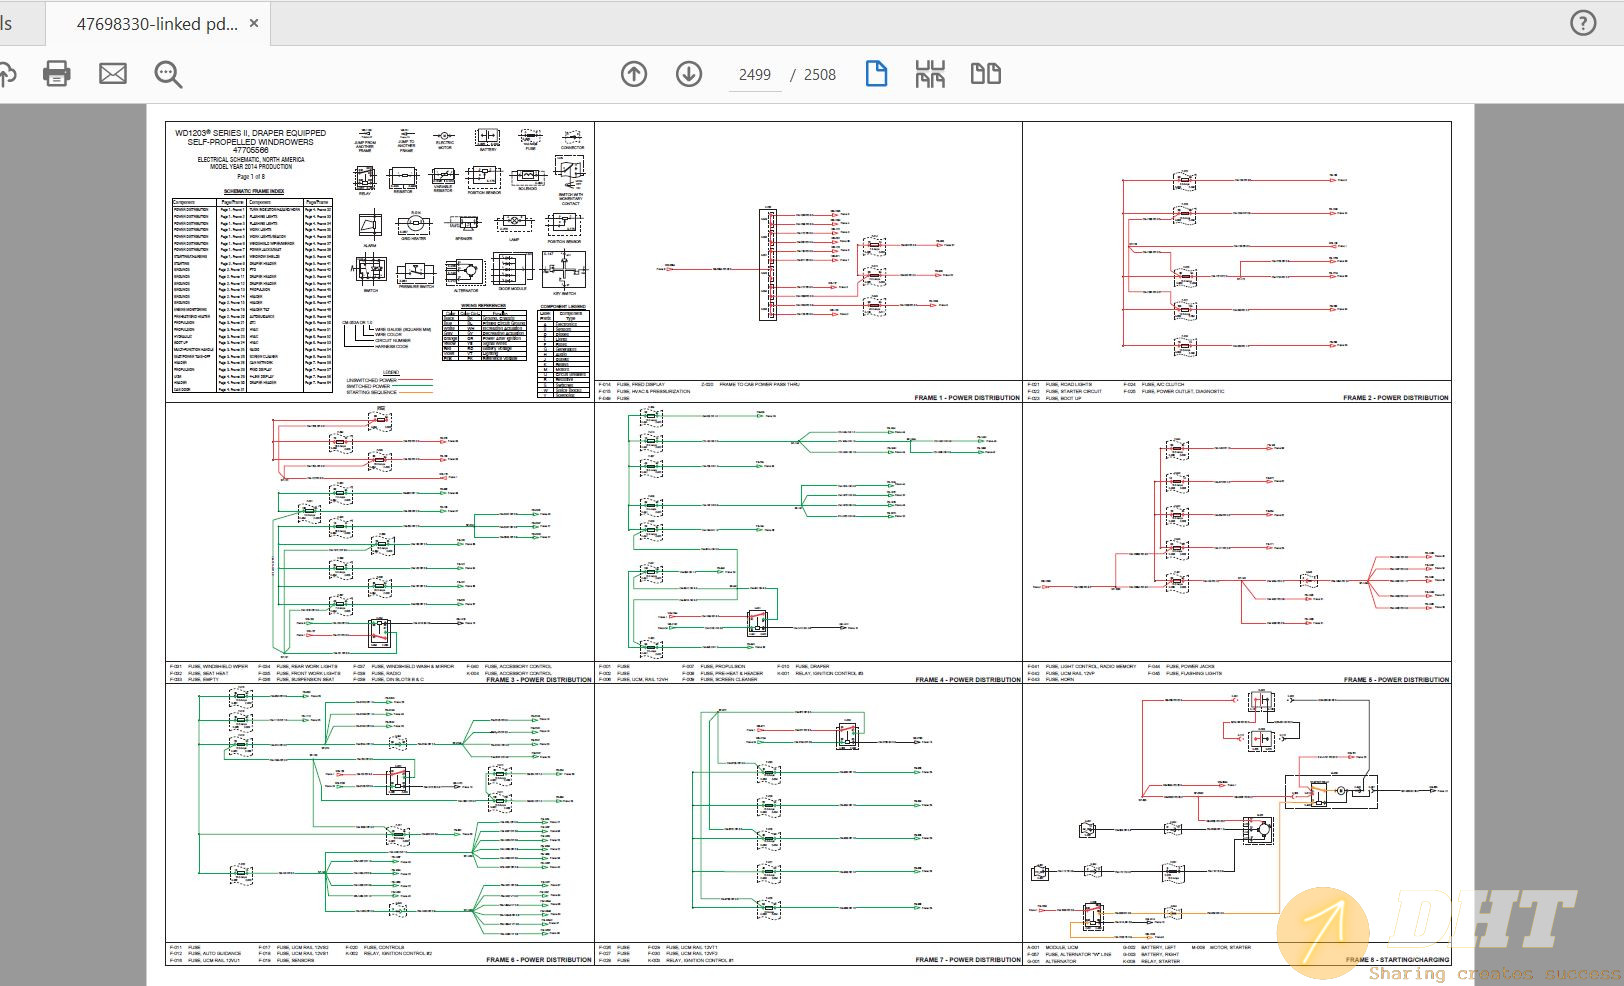Email the file with the envelope icon

point(113,73)
